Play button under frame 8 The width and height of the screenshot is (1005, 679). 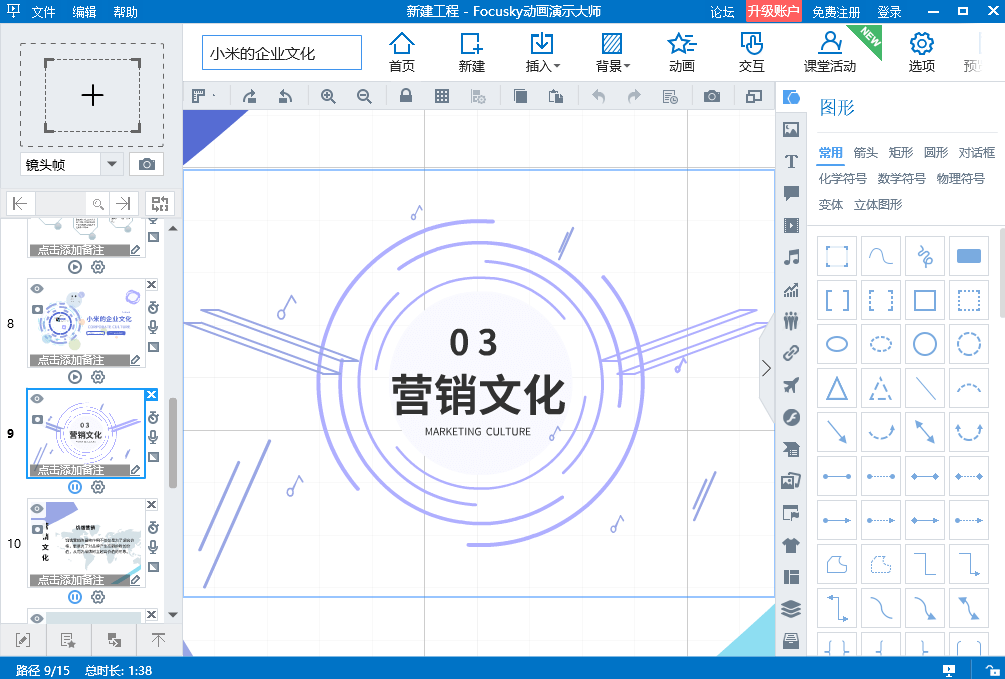point(75,377)
